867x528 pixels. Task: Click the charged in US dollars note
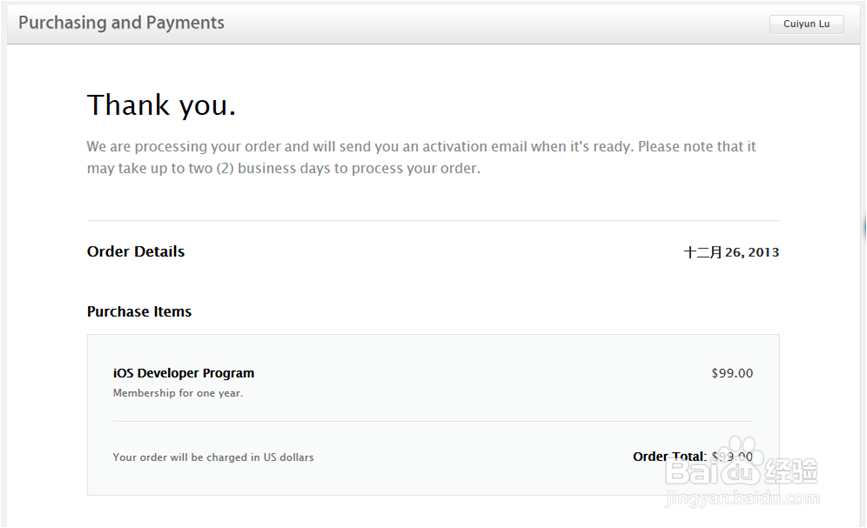pyautogui.click(x=213, y=458)
